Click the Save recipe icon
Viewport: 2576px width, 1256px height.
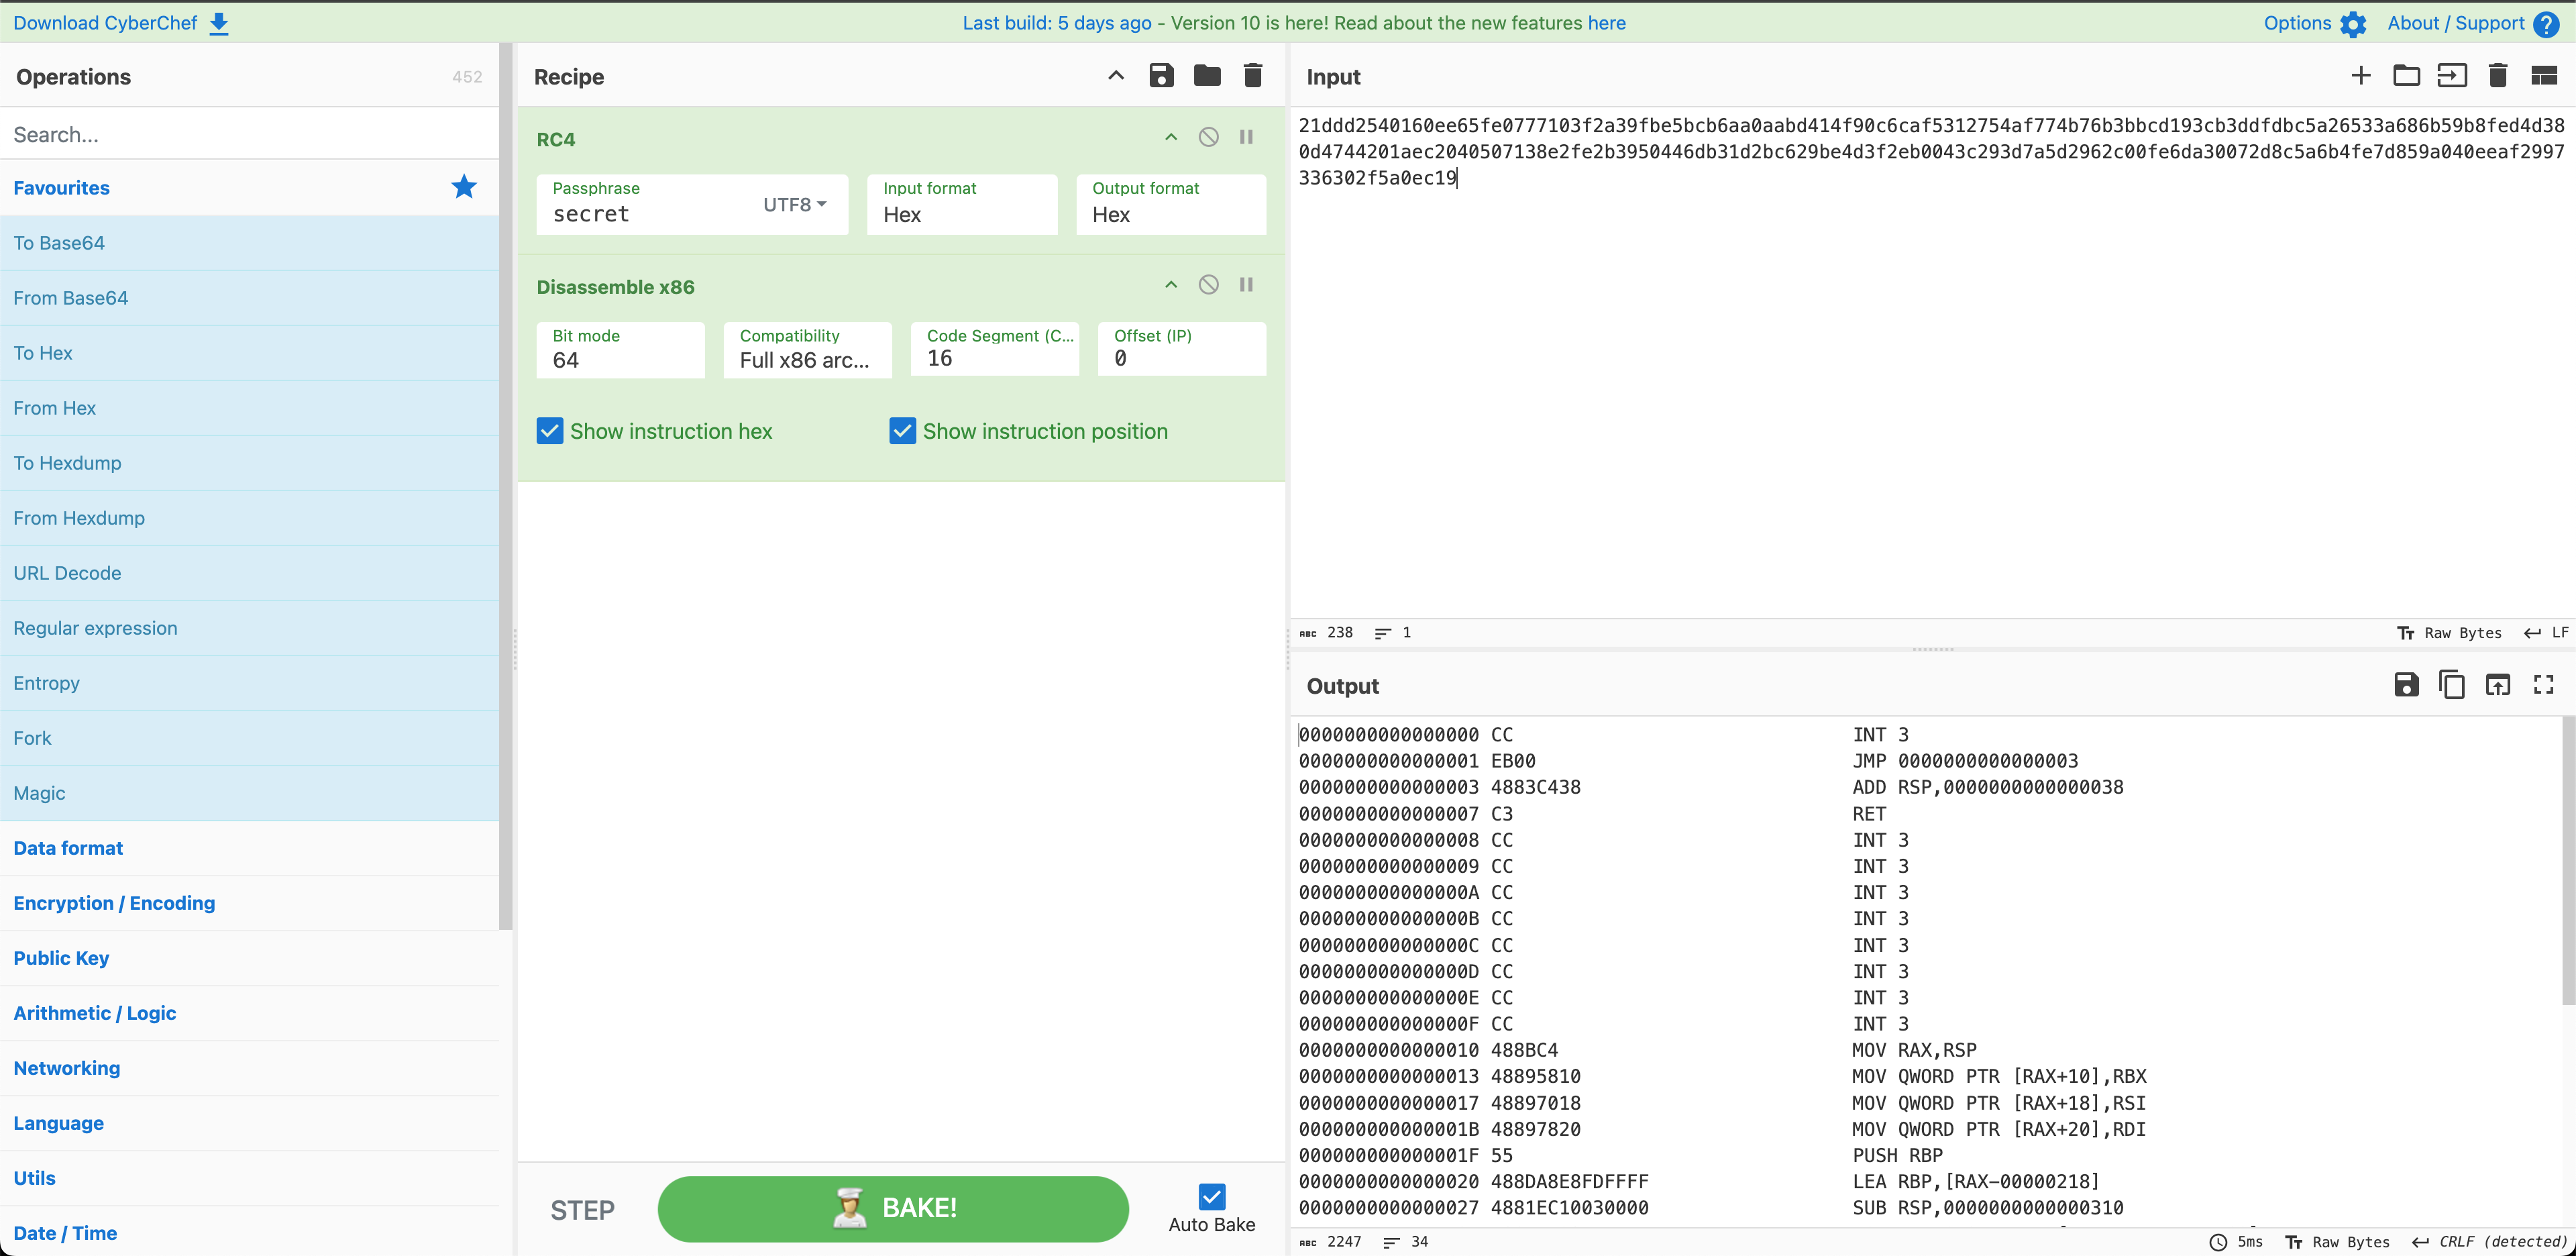coord(1161,76)
